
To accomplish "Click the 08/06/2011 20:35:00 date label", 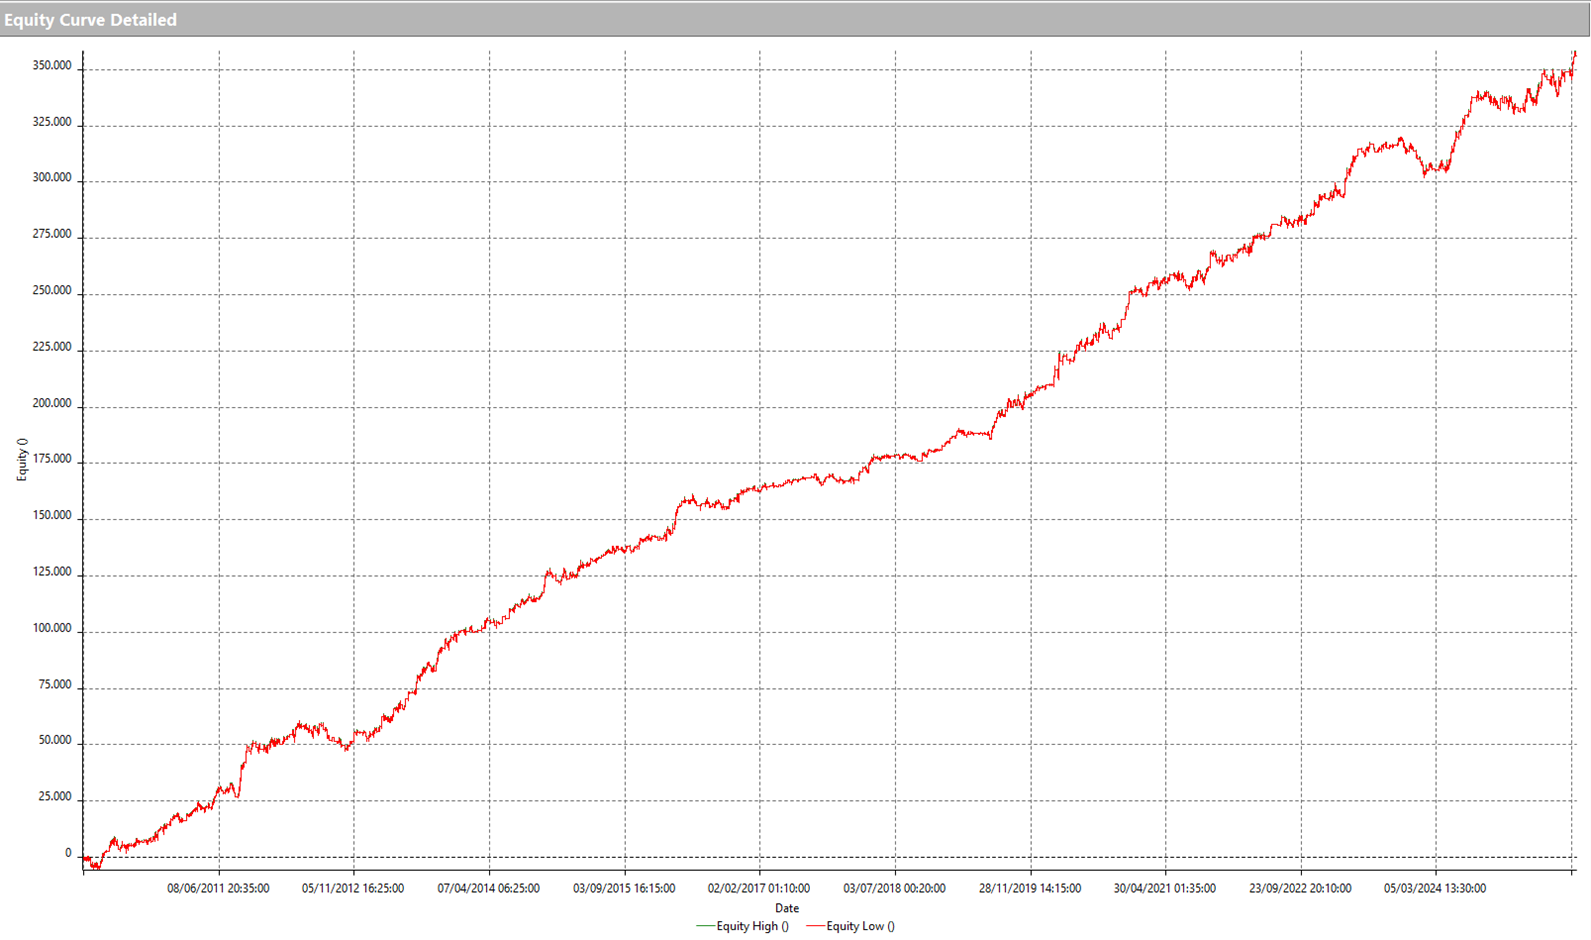I will coord(218,888).
